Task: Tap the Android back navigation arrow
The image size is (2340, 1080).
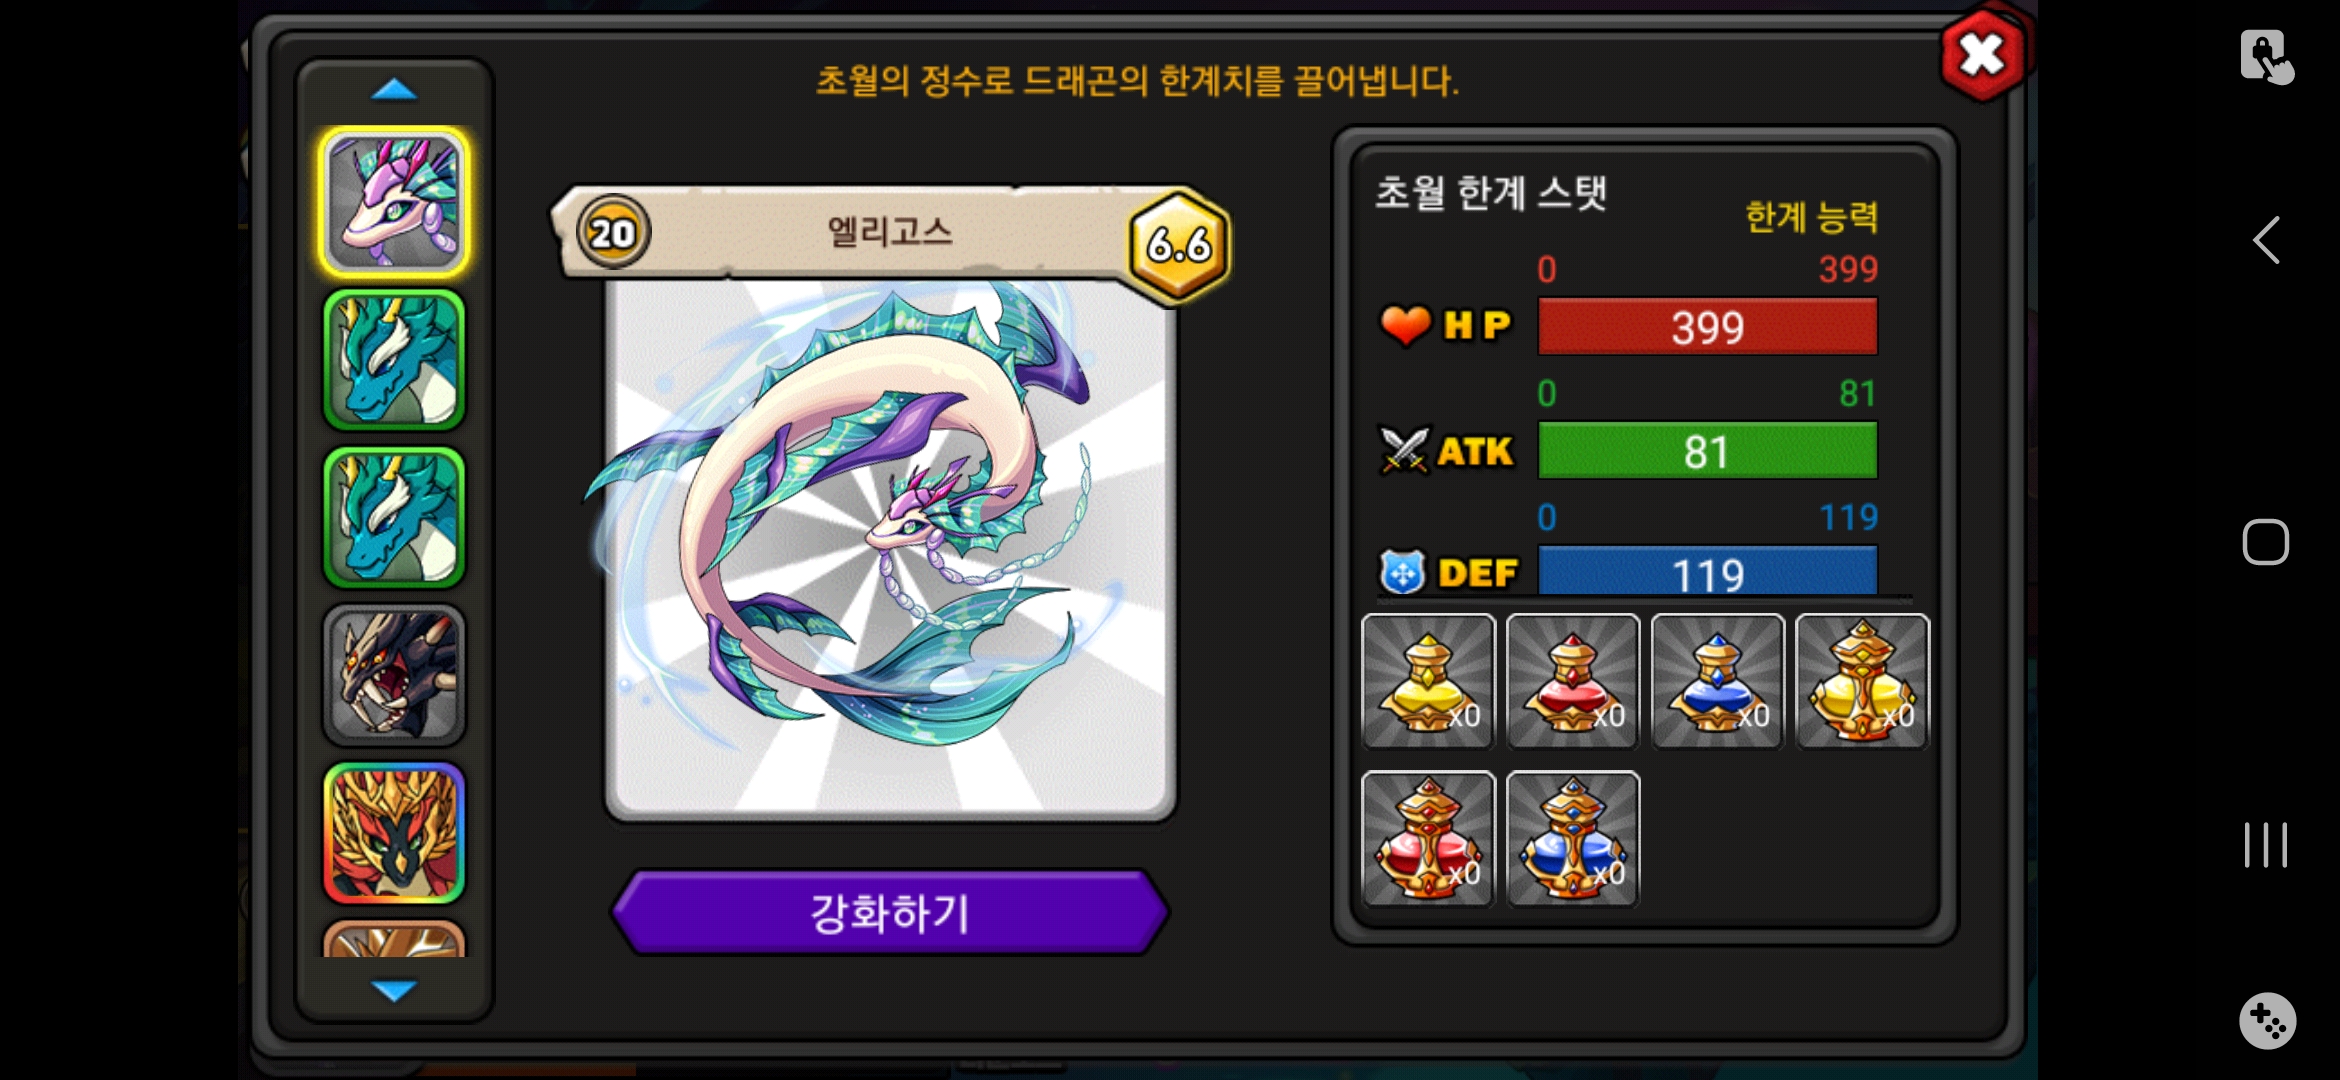Action: 2266,240
